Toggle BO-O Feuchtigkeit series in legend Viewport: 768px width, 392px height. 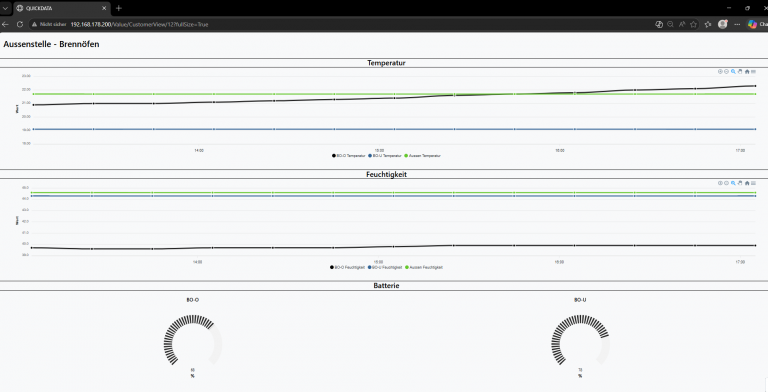pos(347,268)
